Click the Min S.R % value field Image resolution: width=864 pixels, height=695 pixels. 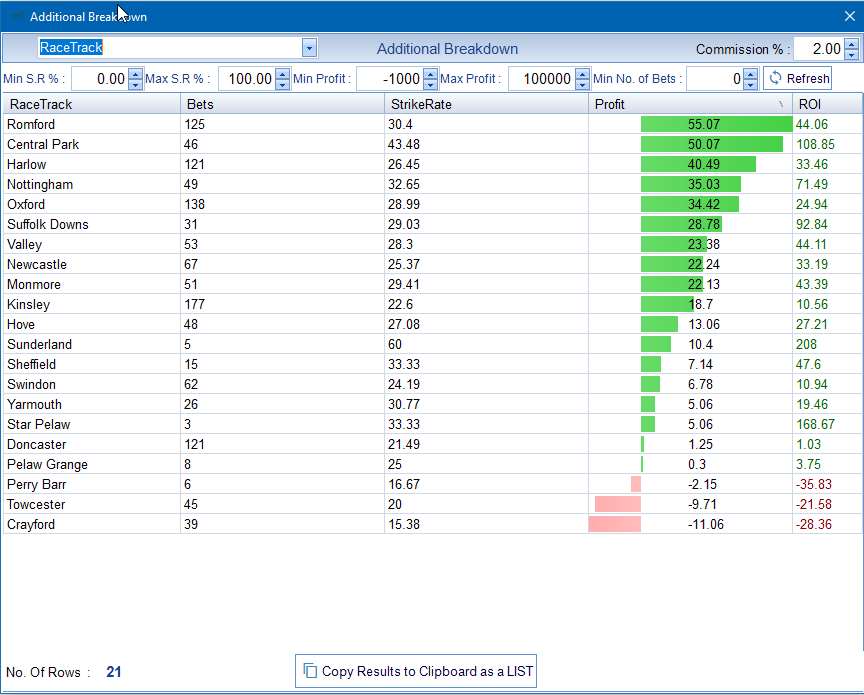point(100,79)
